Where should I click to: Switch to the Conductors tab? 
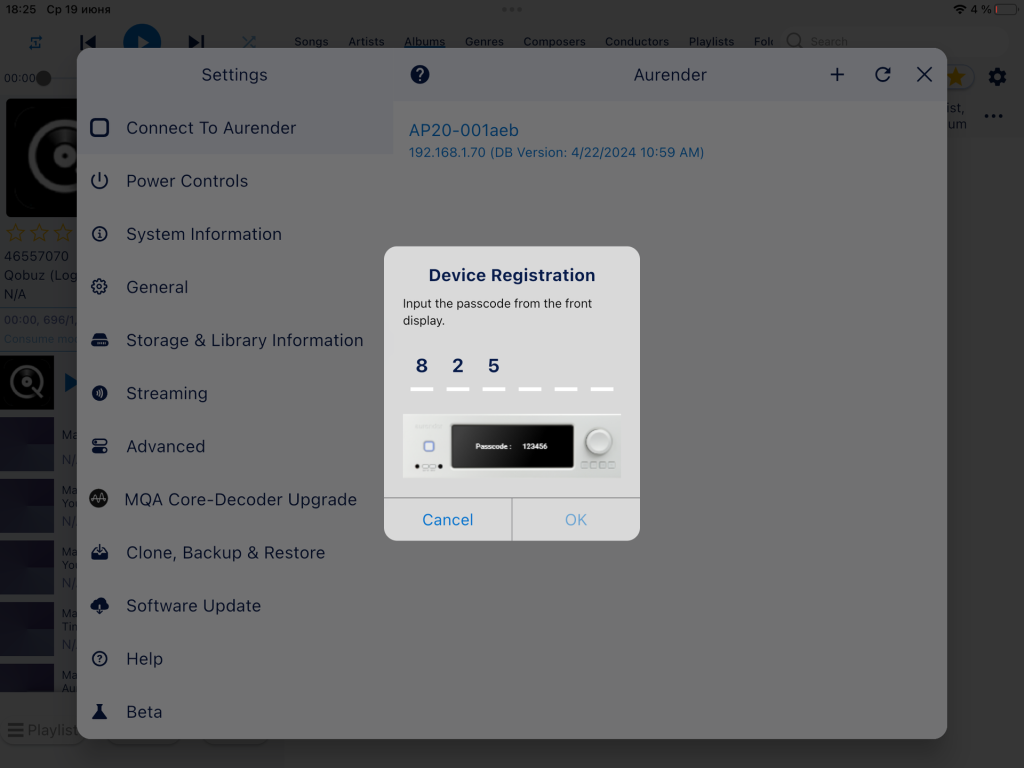point(637,41)
